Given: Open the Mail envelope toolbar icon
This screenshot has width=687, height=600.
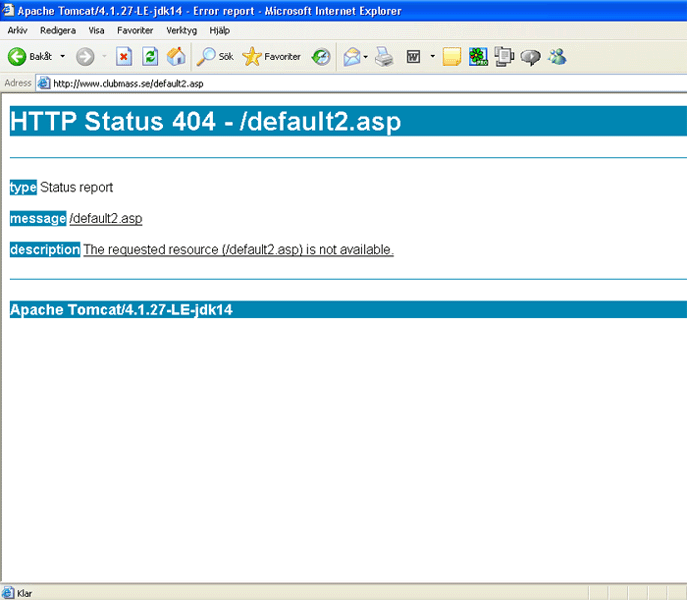Looking at the screenshot, I should (x=352, y=57).
